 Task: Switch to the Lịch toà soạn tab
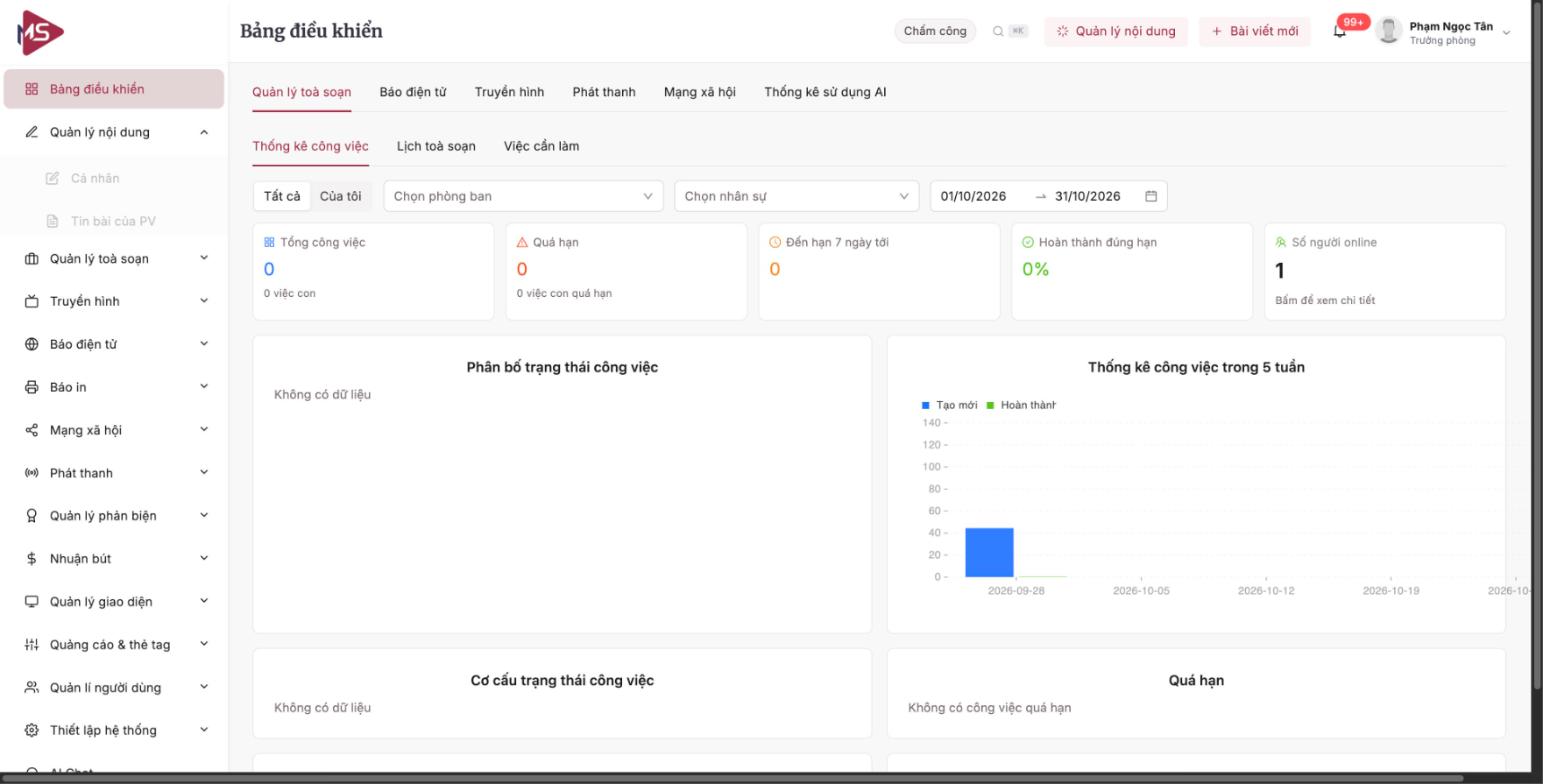pyautogui.click(x=436, y=146)
